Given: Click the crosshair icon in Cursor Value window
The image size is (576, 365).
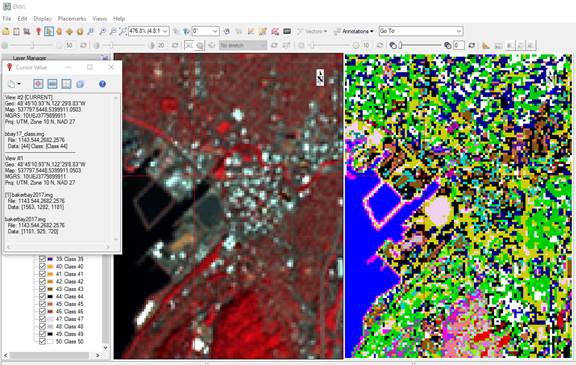Looking at the screenshot, I should (x=38, y=84).
